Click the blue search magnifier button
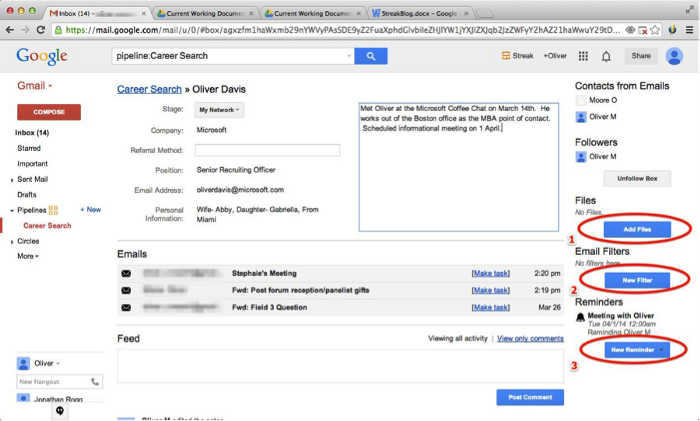Image resolution: width=700 pixels, height=421 pixels. click(x=371, y=56)
